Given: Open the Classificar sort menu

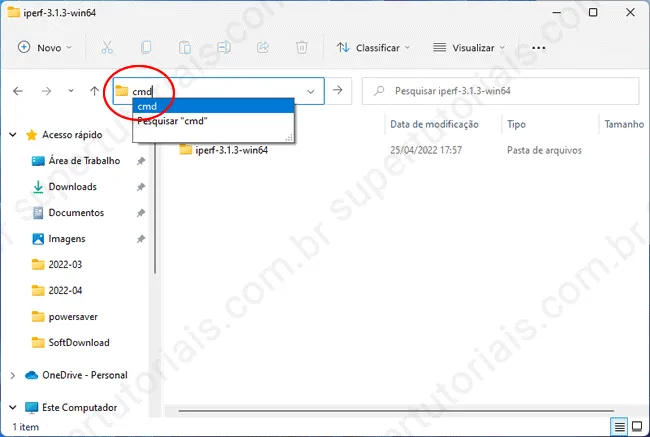Looking at the screenshot, I should (374, 47).
